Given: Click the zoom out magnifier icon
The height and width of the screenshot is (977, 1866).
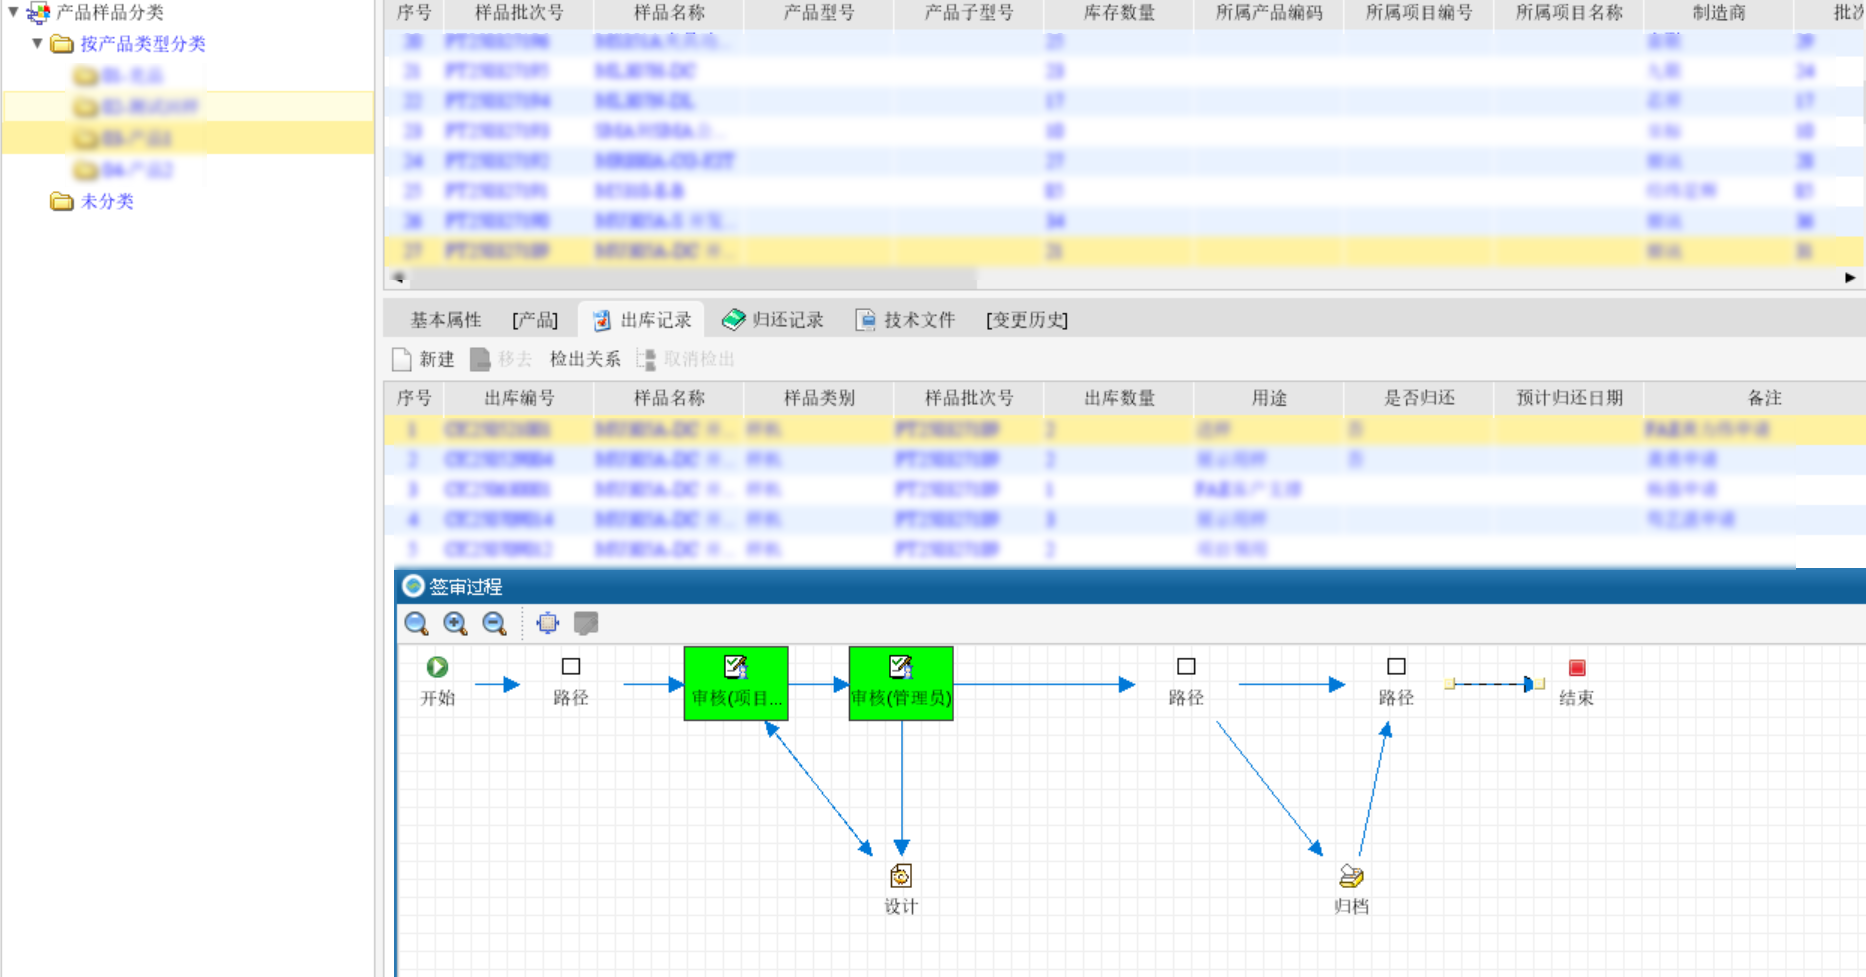Looking at the screenshot, I should click(494, 624).
